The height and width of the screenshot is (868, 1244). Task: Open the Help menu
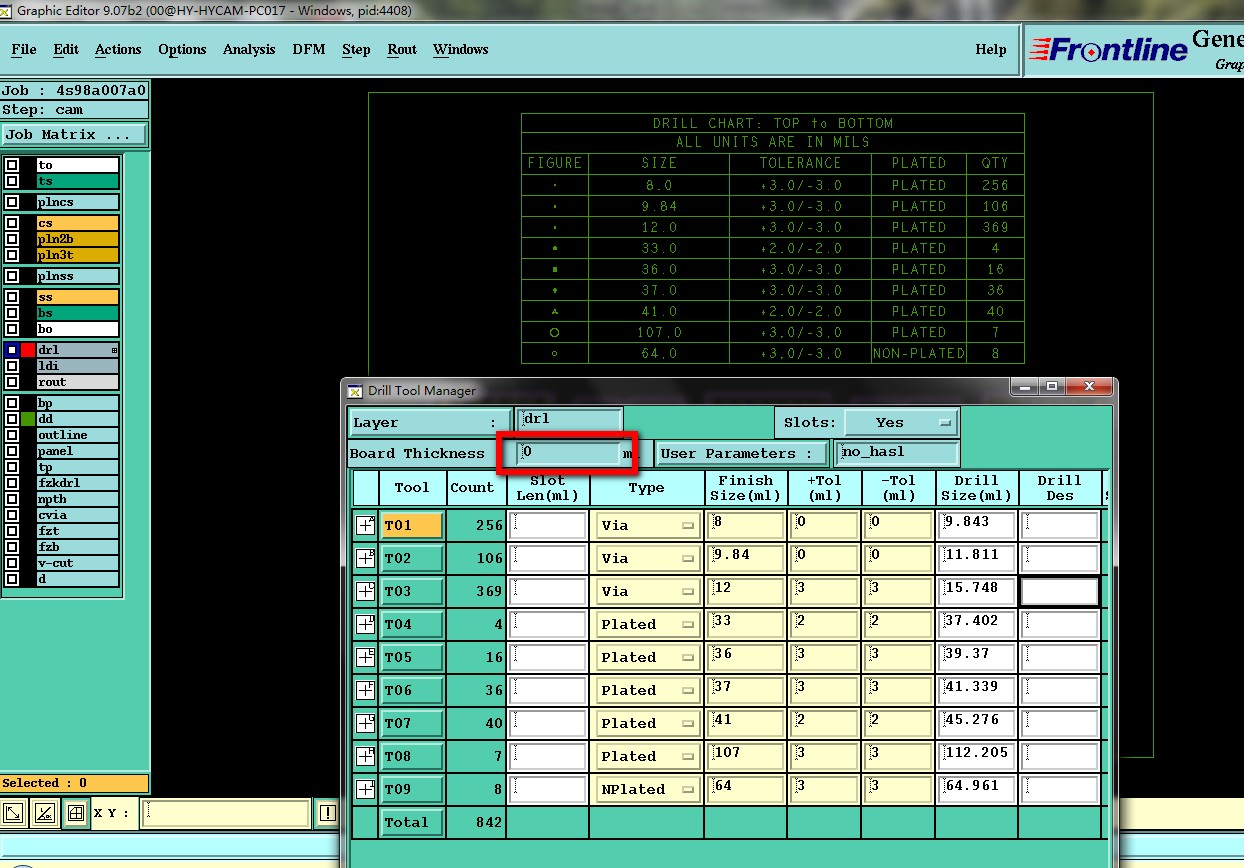[991, 49]
